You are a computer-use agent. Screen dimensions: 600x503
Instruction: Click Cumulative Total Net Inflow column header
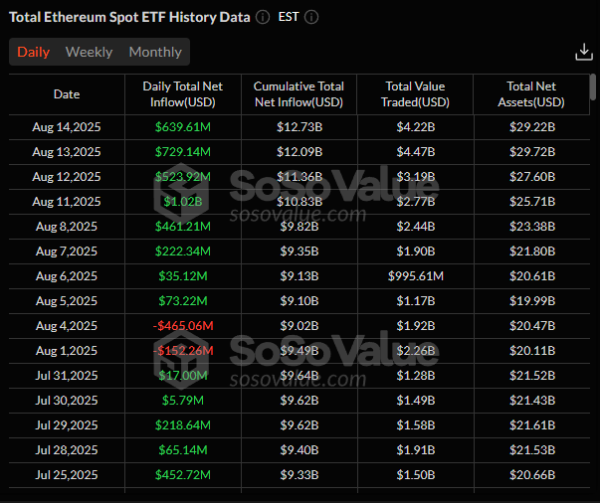[299, 94]
